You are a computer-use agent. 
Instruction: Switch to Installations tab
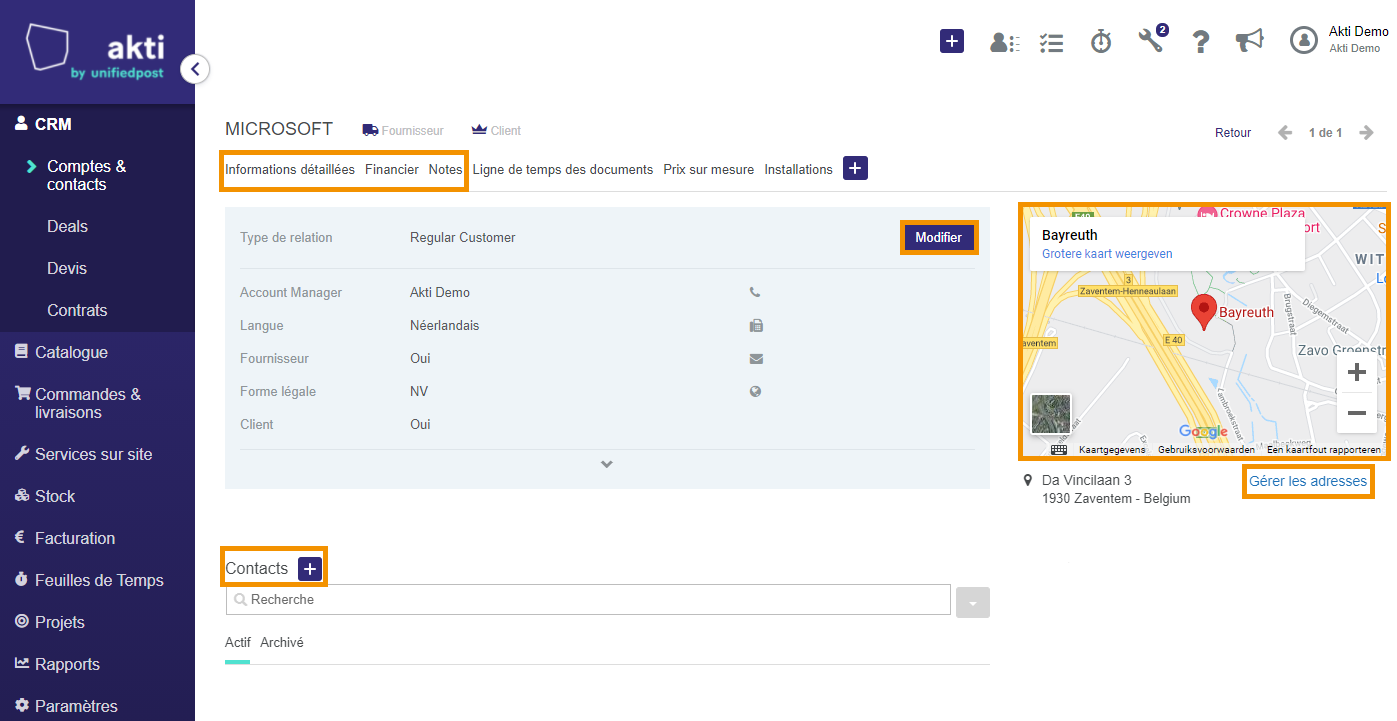(x=799, y=169)
